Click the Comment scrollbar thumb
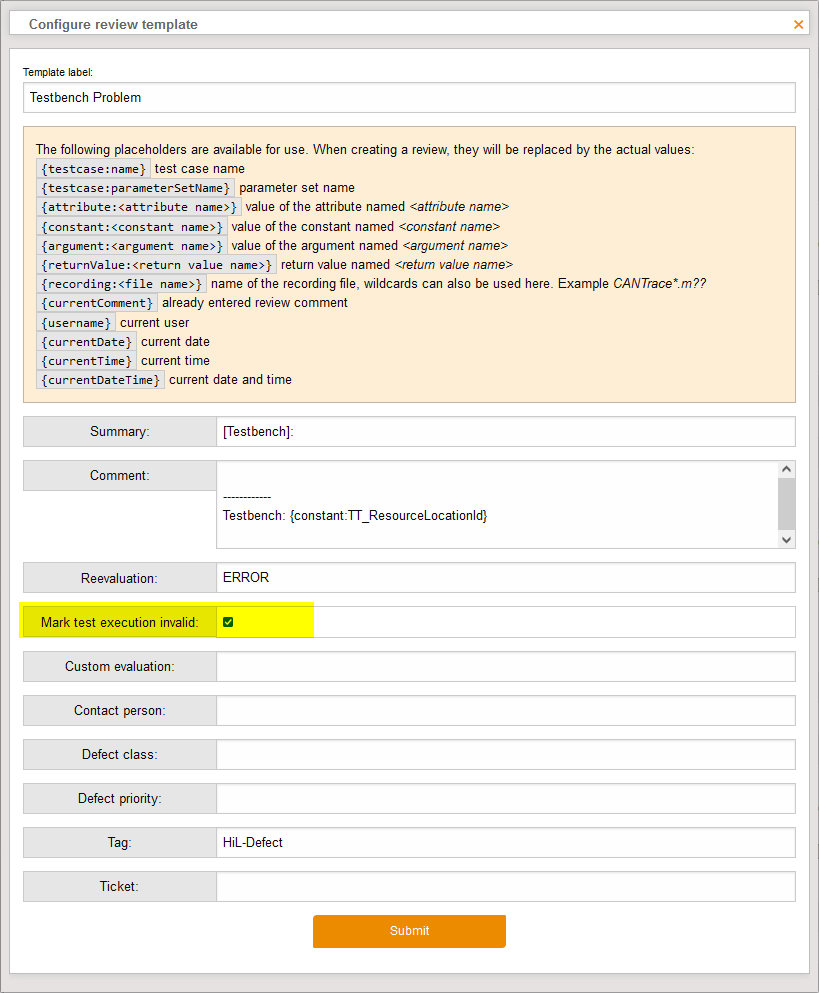Image resolution: width=819 pixels, height=993 pixels. click(x=786, y=503)
